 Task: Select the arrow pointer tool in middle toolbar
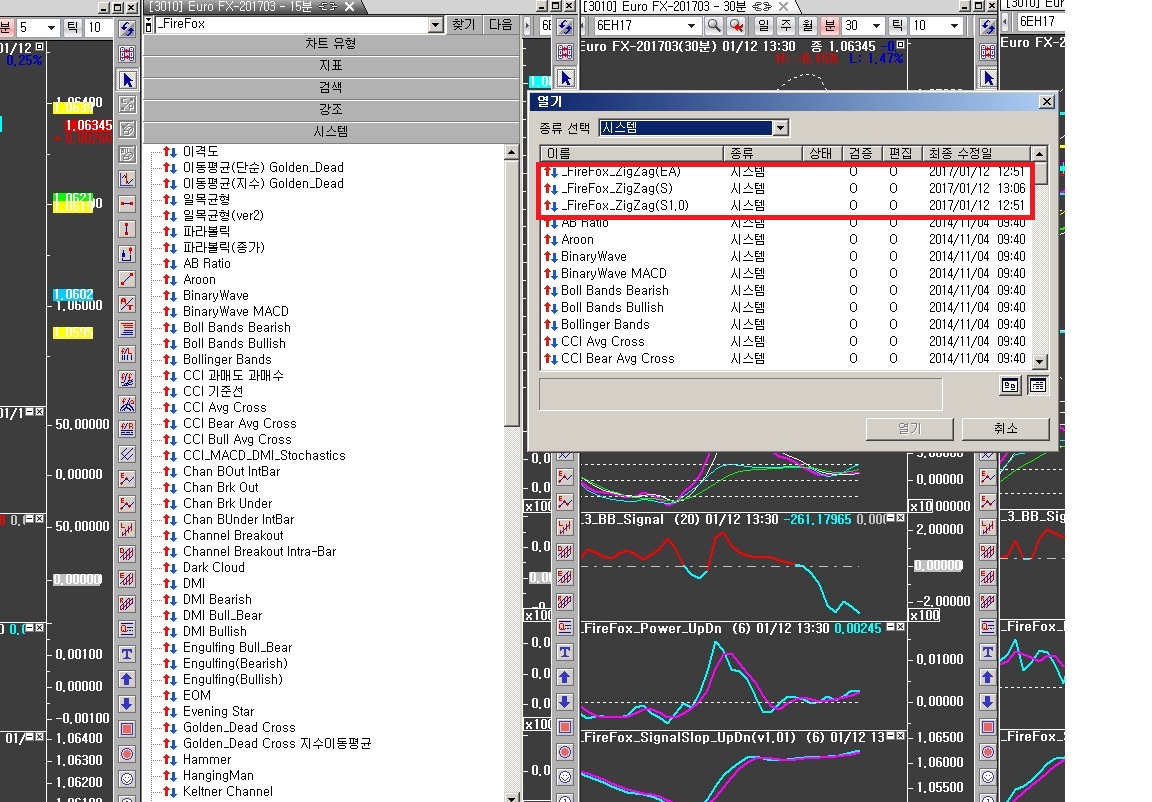pos(566,78)
